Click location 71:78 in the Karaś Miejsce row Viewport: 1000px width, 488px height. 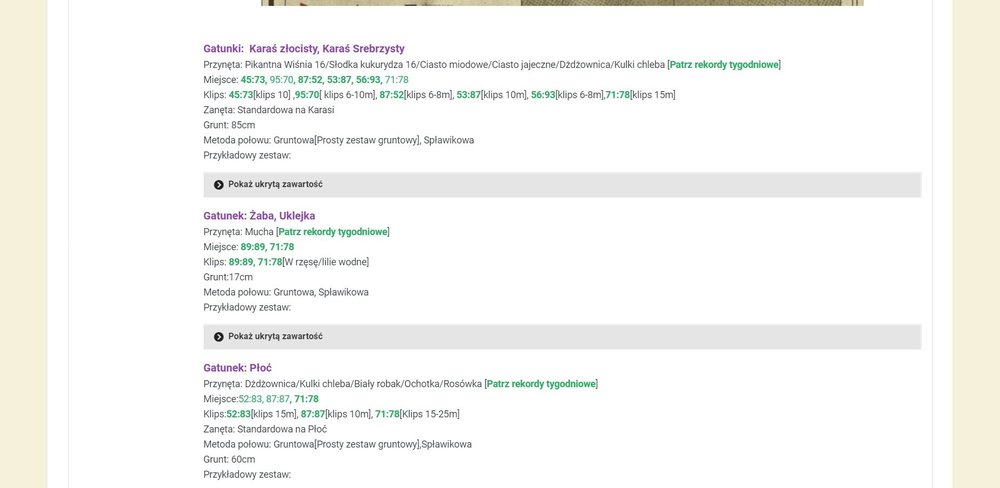(x=397, y=80)
